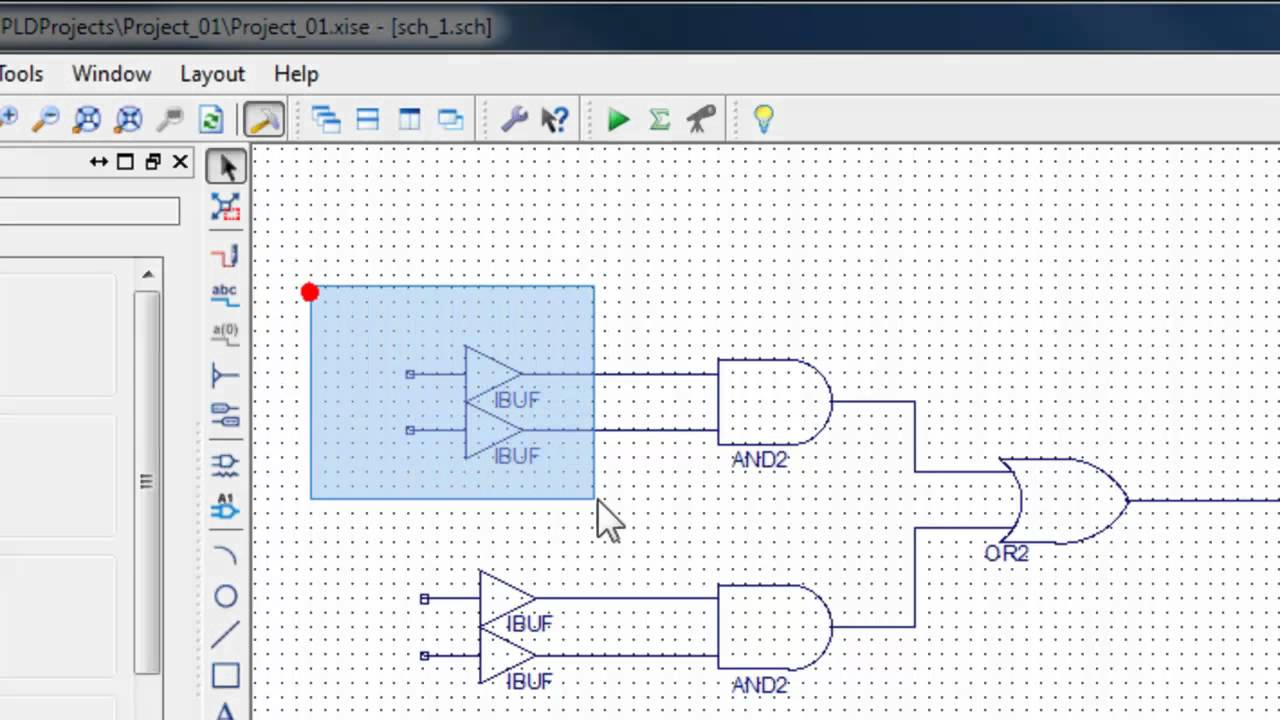
Task: Select the A1 Add Instance Name tool
Action: point(225,506)
